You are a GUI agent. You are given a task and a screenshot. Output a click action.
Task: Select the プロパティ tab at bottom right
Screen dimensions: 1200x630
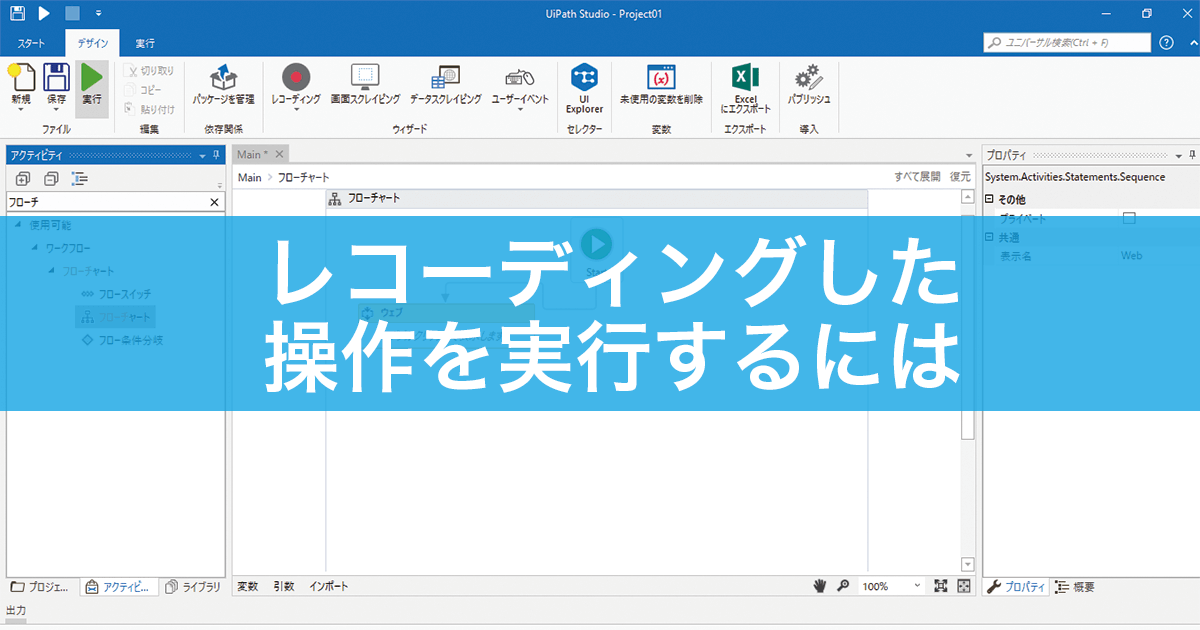1016,587
